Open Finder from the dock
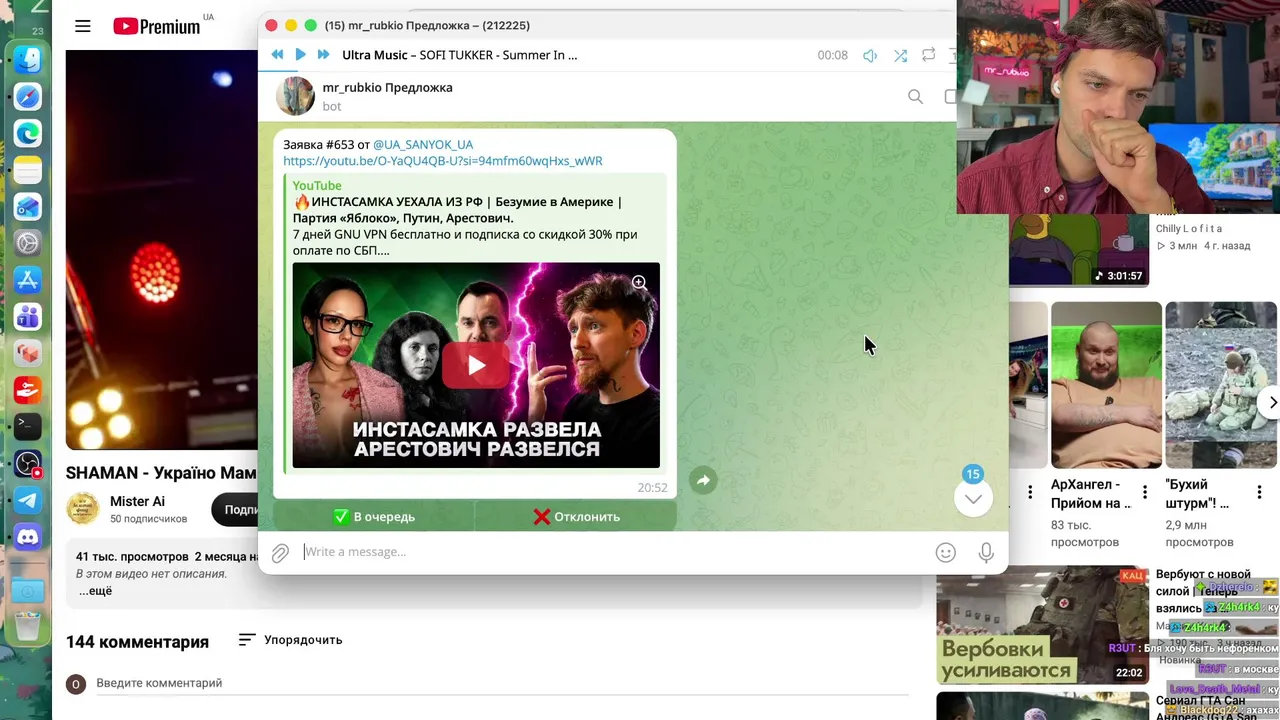Screen dimensions: 1280x720 (28, 60)
